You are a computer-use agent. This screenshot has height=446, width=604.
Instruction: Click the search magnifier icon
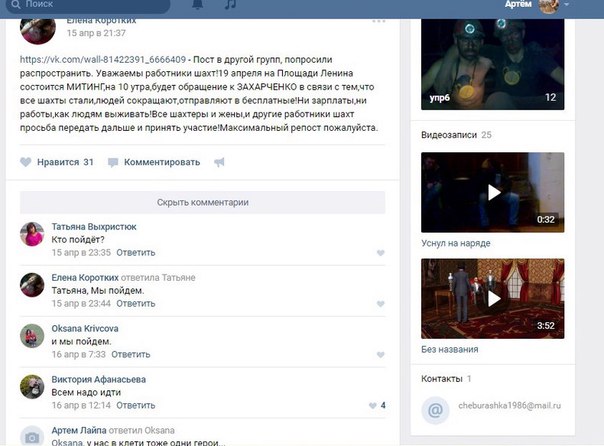[x=16, y=5]
